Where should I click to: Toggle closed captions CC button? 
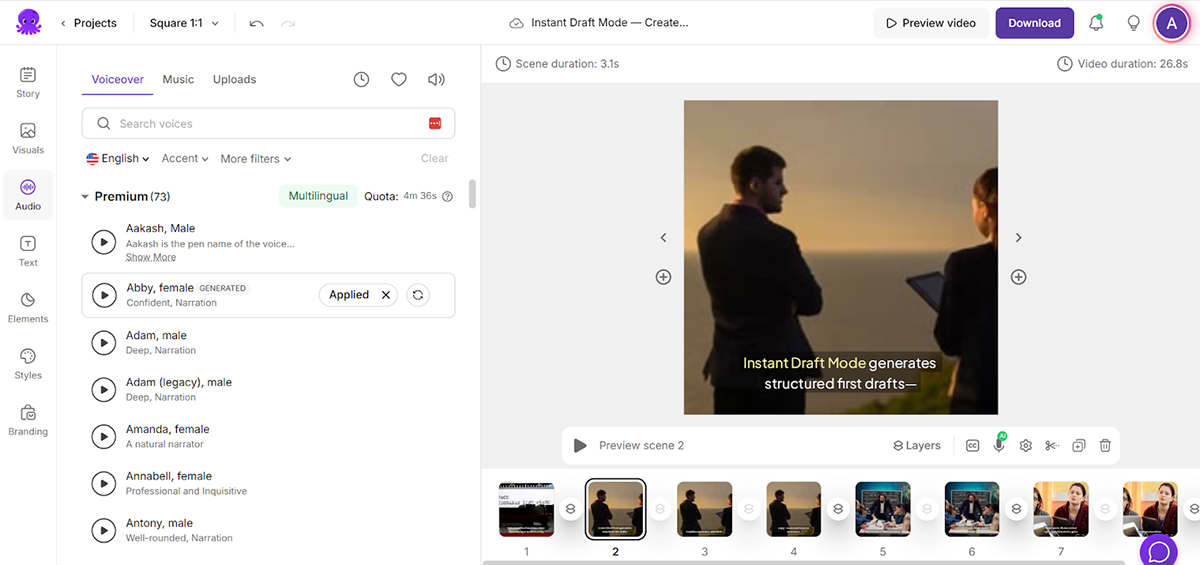(972, 446)
